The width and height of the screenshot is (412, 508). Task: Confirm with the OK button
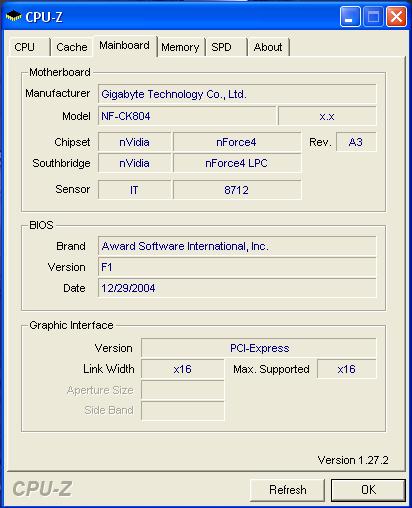coord(368,490)
